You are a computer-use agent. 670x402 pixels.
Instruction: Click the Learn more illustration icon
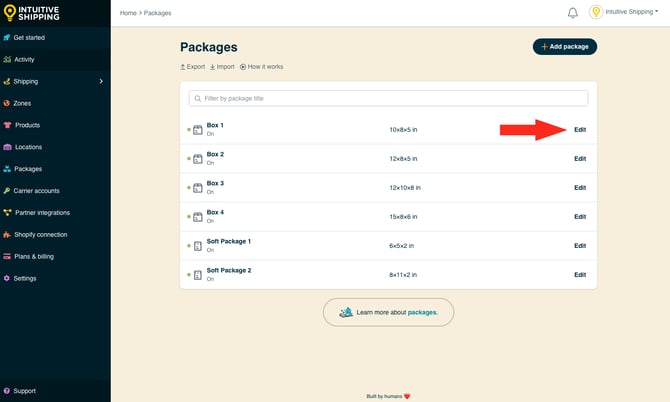point(346,312)
